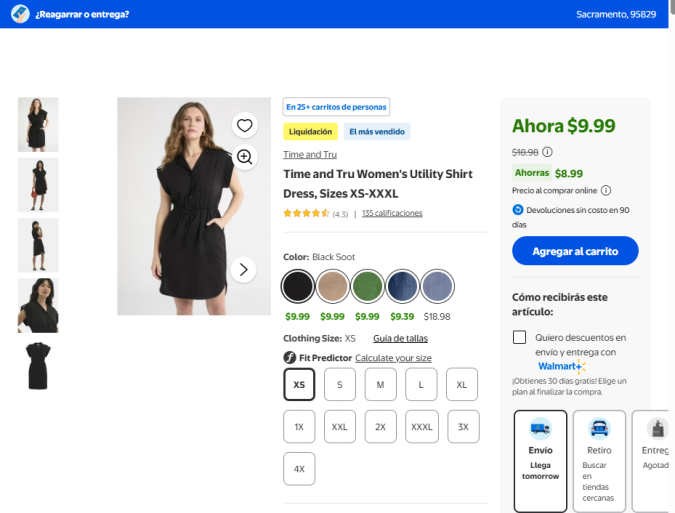
Task: Select the Envío shipping option card
Action: [x=540, y=461]
